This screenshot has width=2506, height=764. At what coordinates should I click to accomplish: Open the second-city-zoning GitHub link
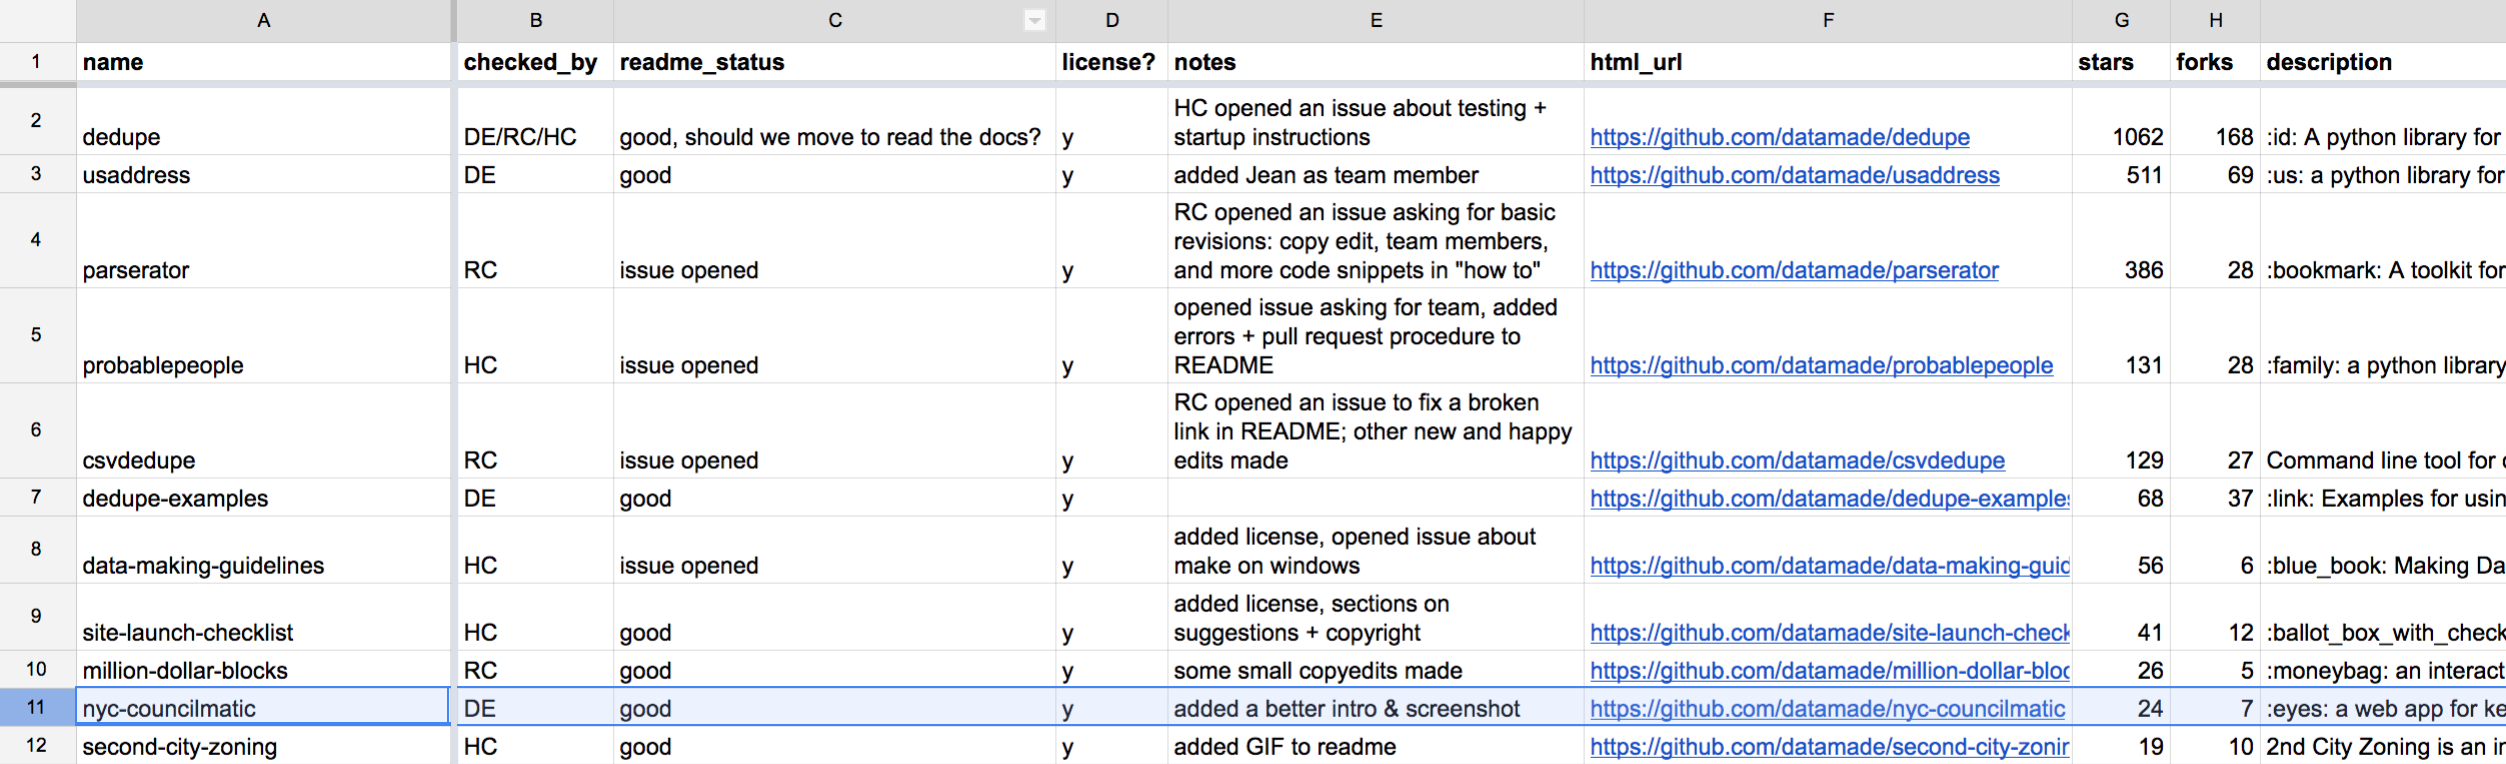click(1829, 746)
